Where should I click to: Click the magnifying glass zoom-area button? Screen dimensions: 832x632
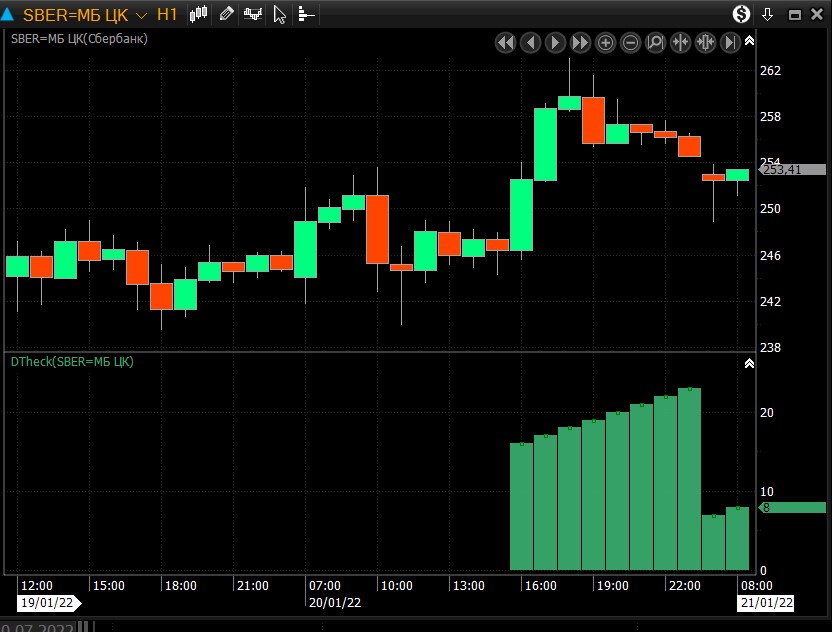(656, 42)
